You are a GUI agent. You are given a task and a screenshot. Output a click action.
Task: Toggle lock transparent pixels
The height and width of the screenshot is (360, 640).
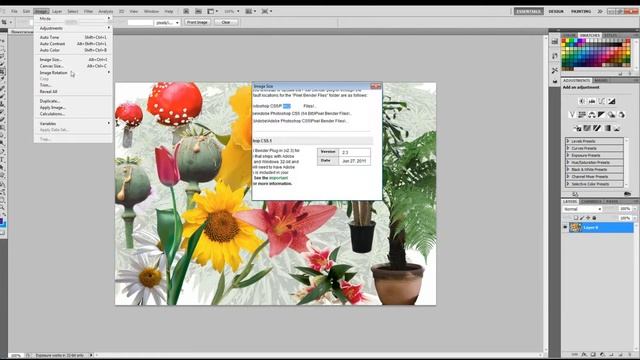(576, 218)
